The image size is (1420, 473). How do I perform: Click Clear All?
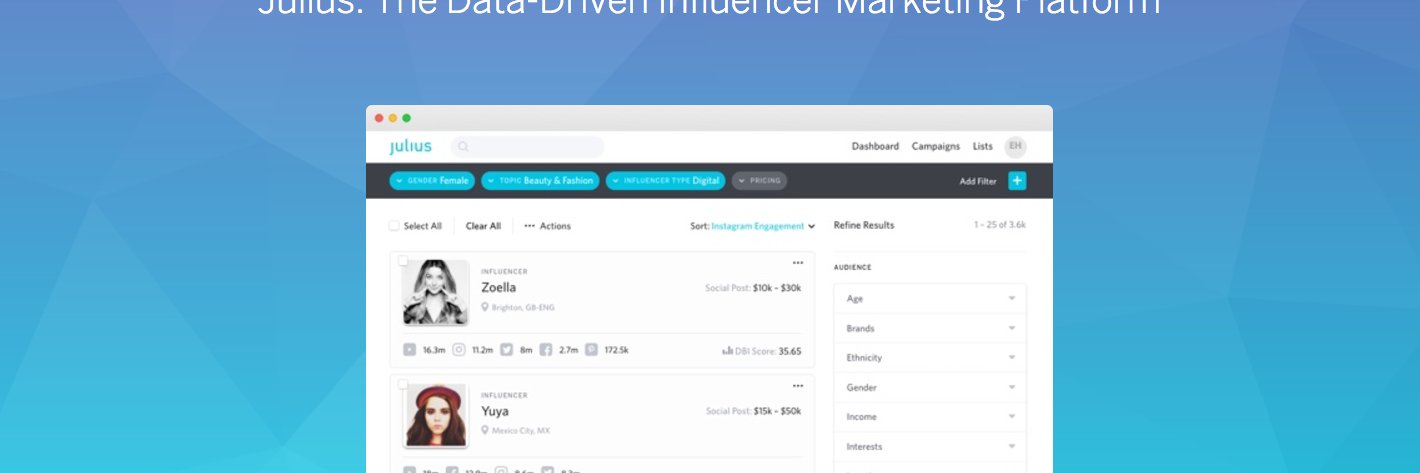click(483, 226)
